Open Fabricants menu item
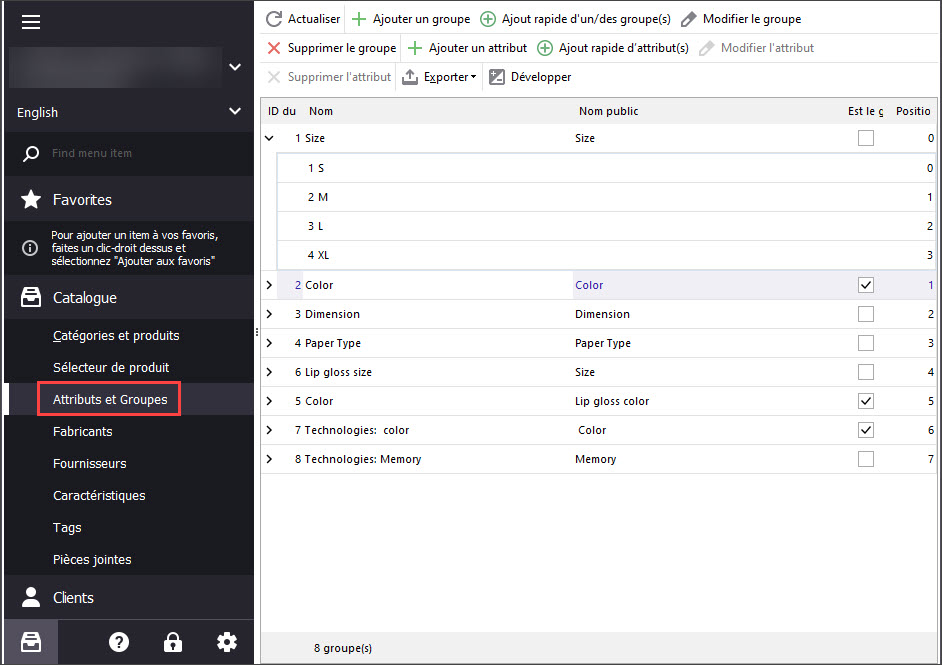The width and height of the screenshot is (942, 665). coord(83,431)
